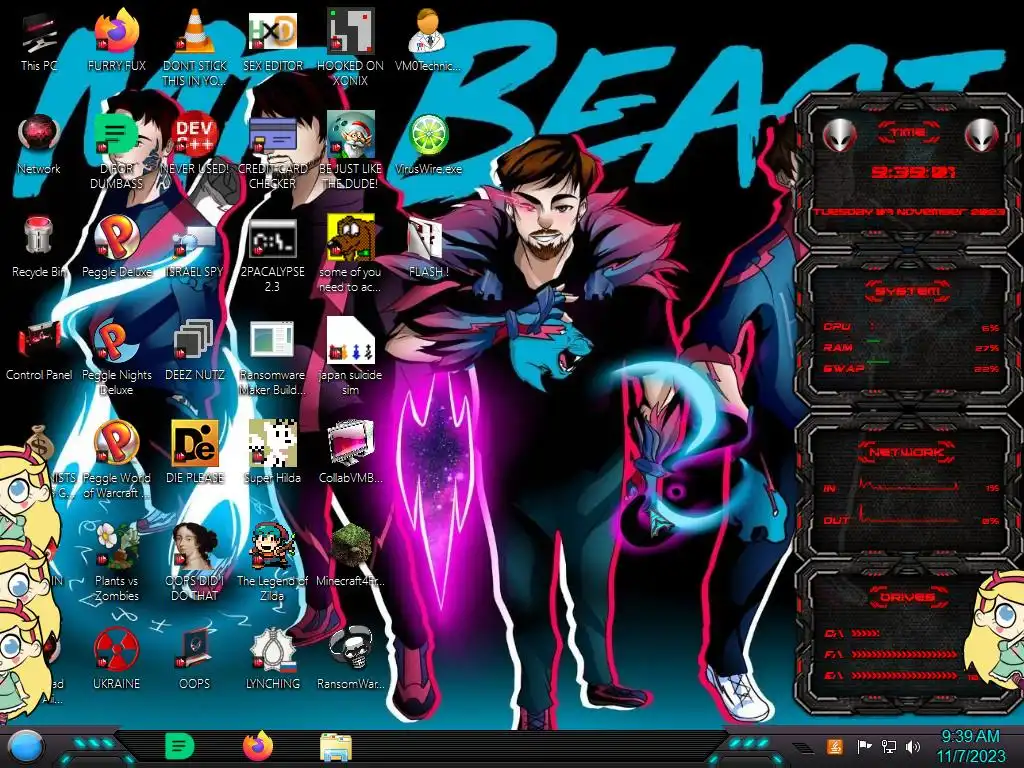The image size is (1024, 768).
Task: Click the OUT graph in the Network widget
Action: [x=908, y=516]
